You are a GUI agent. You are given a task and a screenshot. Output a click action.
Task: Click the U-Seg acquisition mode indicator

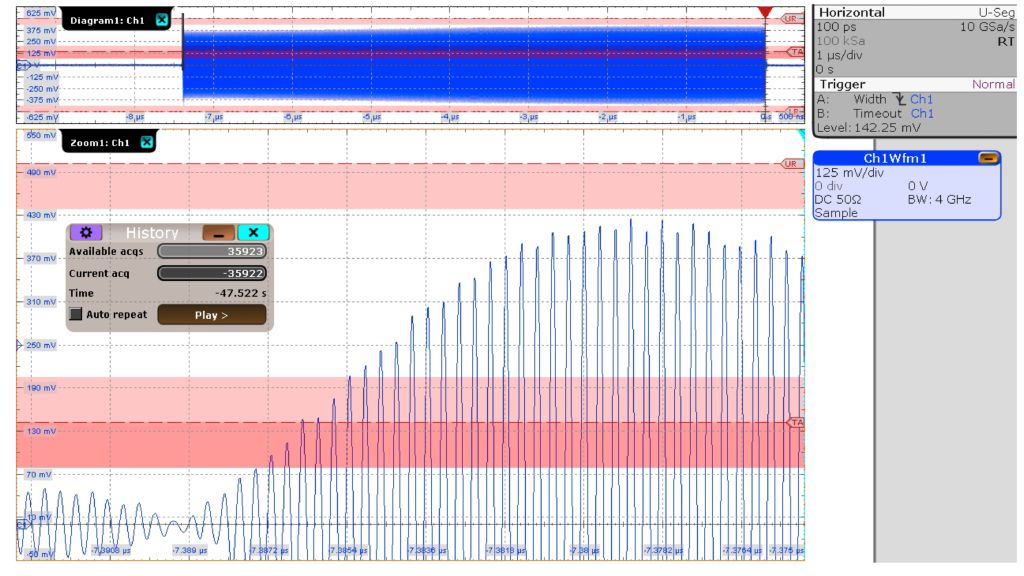coord(996,11)
